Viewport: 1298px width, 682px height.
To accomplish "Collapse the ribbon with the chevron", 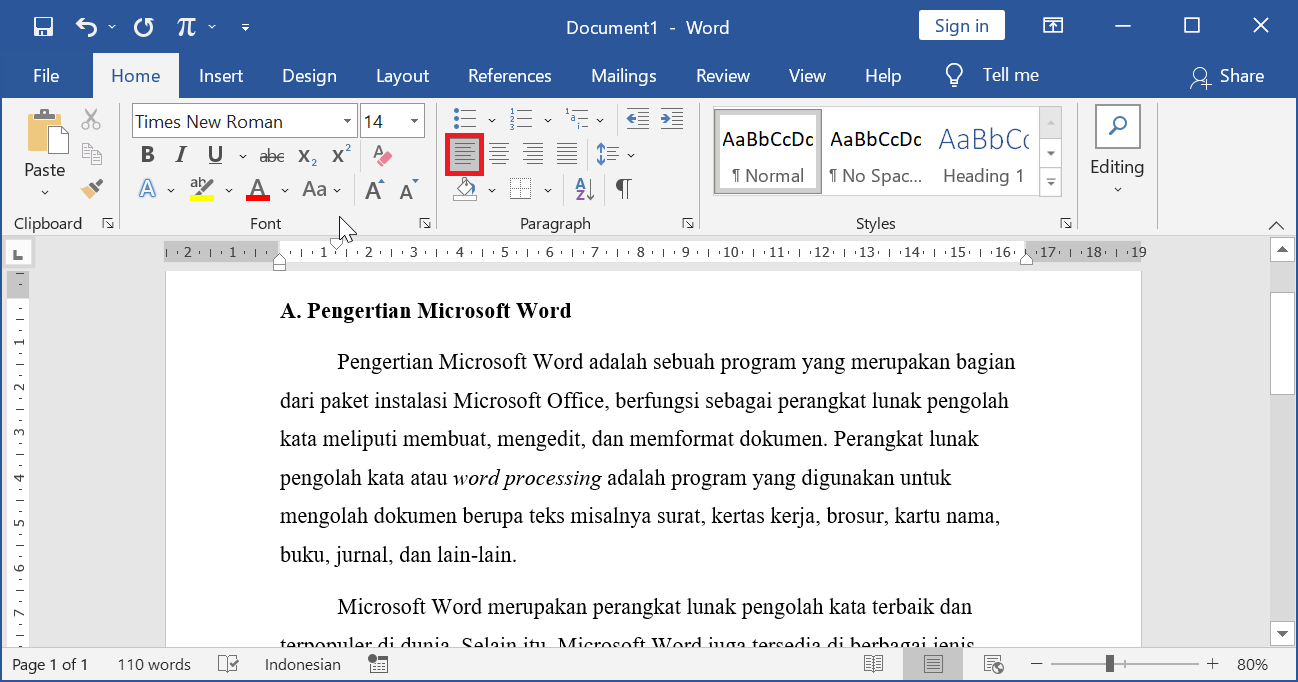I will [x=1276, y=225].
